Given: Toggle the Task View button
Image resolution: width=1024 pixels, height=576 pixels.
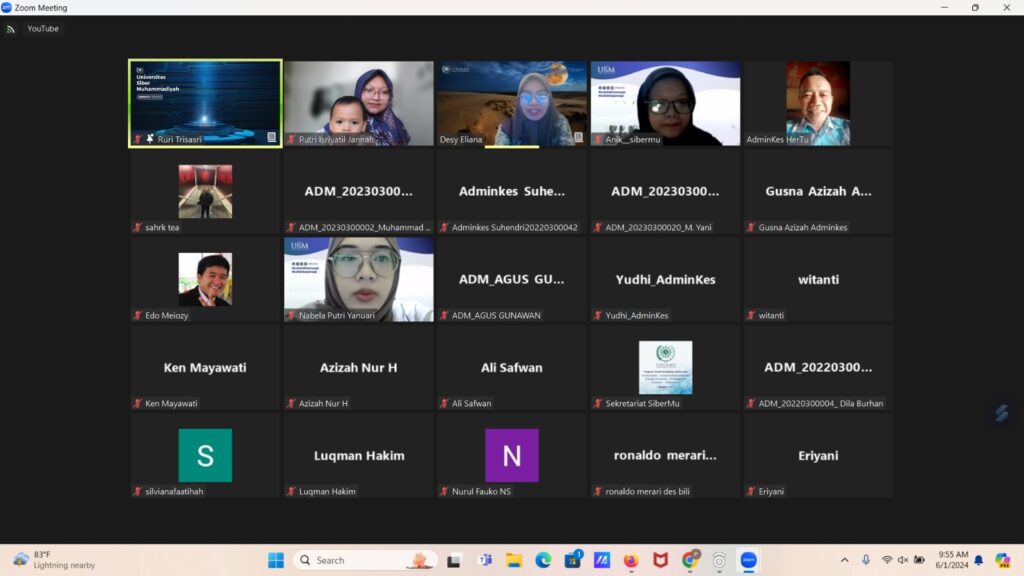Looking at the screenshot, I should (454, 560).
